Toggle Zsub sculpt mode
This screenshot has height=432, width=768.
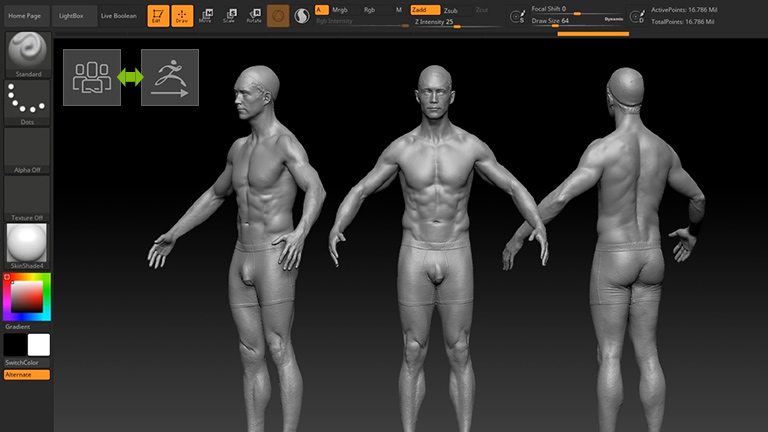[x=451, y=9]
